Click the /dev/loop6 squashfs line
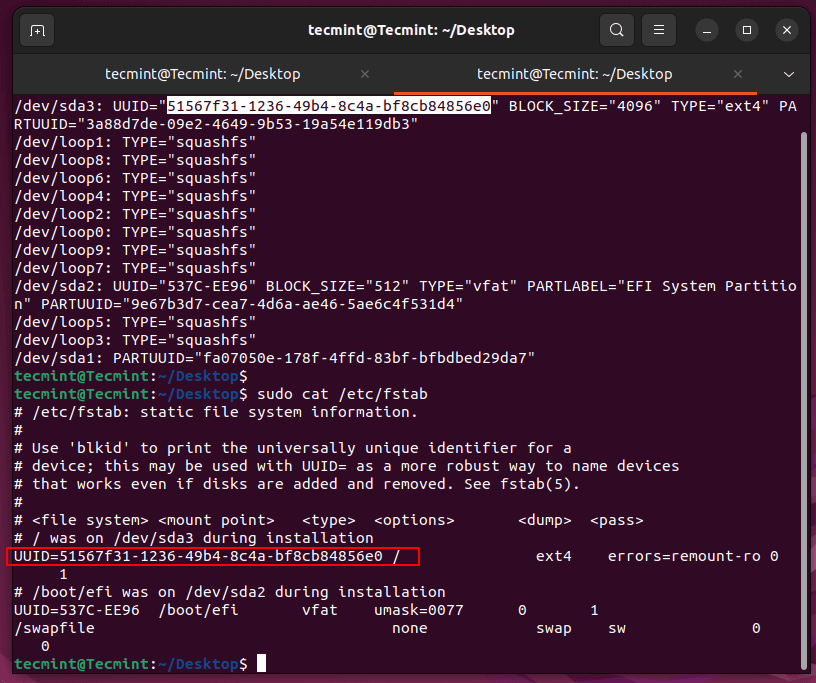816x683 pixels. 135,179
